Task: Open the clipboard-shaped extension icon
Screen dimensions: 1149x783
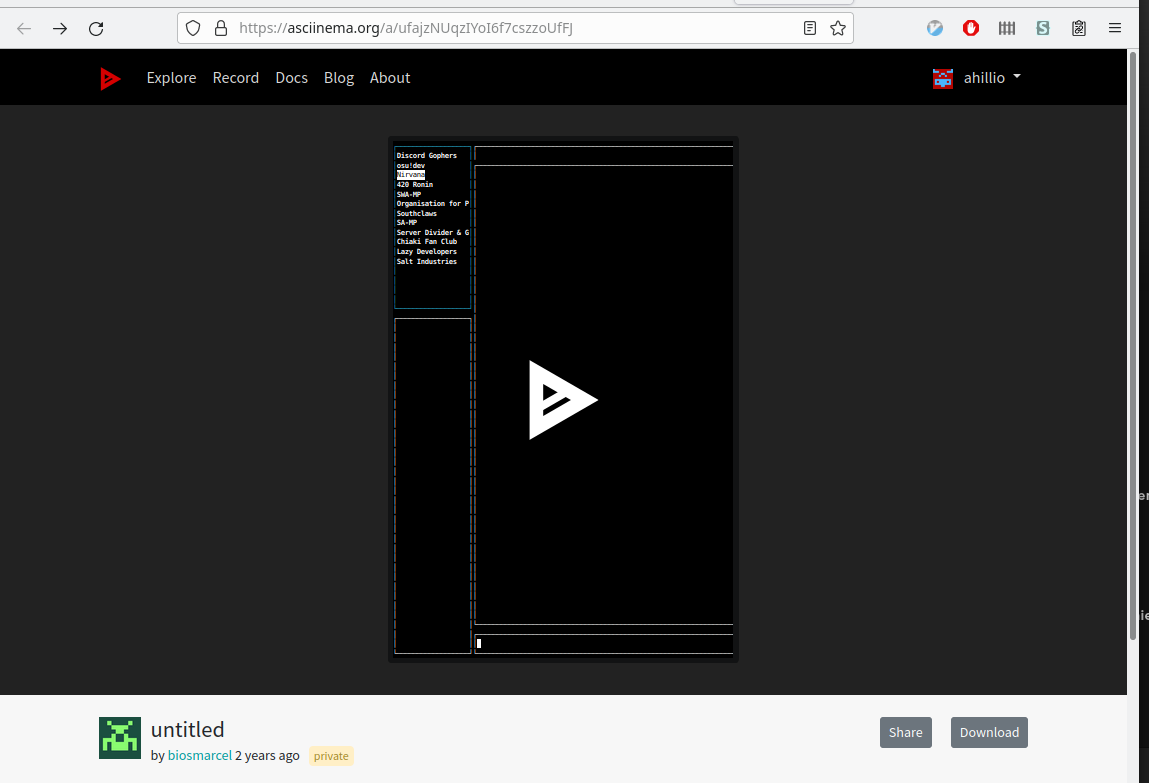Action: pos(1078,28)
